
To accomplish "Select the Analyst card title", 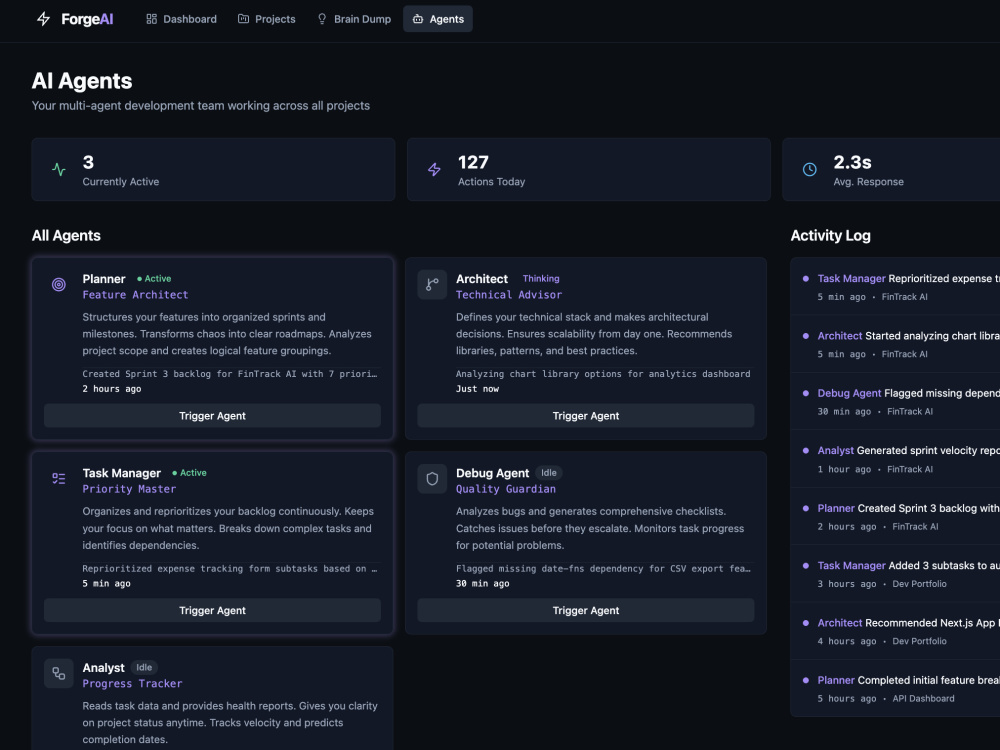I will [103, 668].
